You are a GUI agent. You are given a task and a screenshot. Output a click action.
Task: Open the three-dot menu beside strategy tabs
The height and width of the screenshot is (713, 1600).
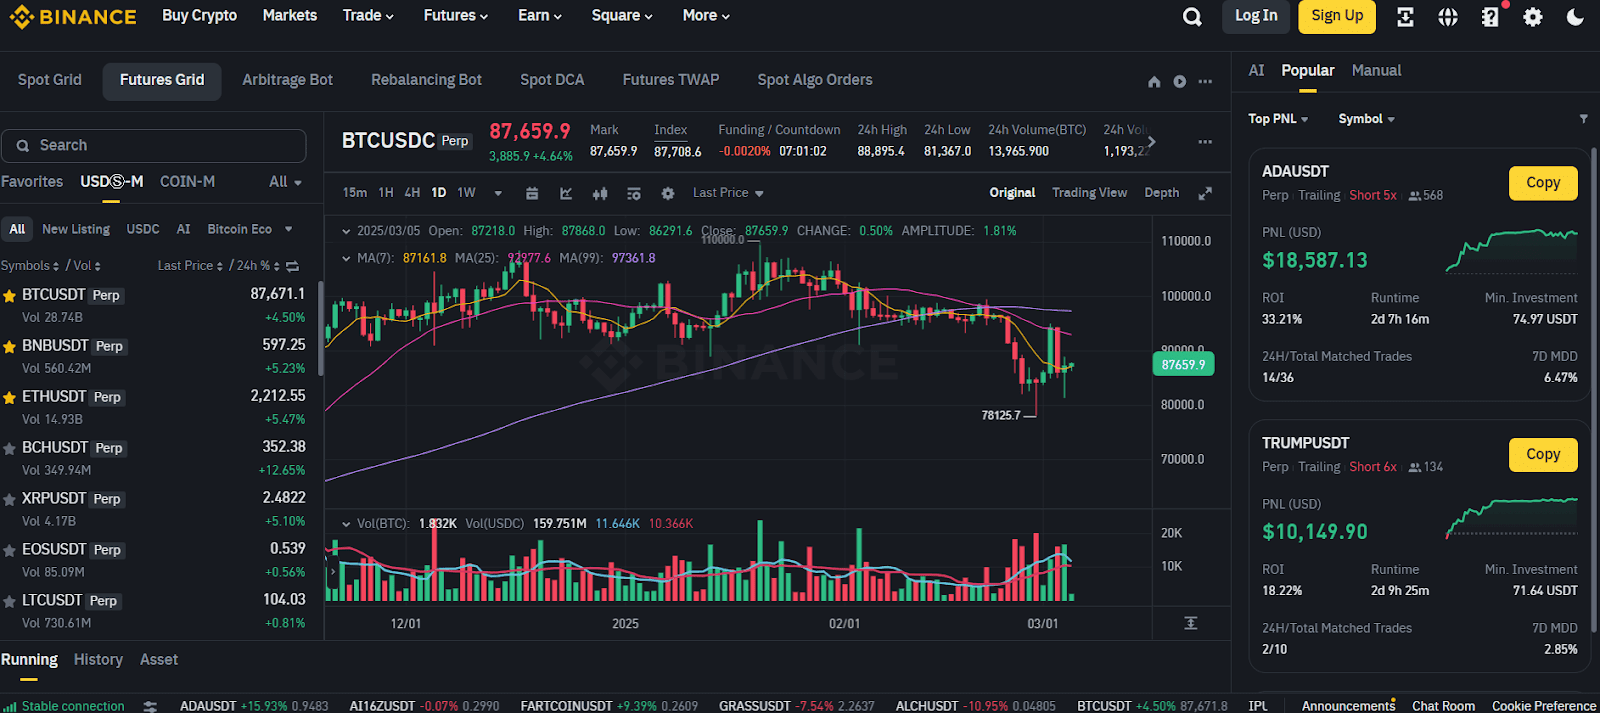tap(1206, 82)
